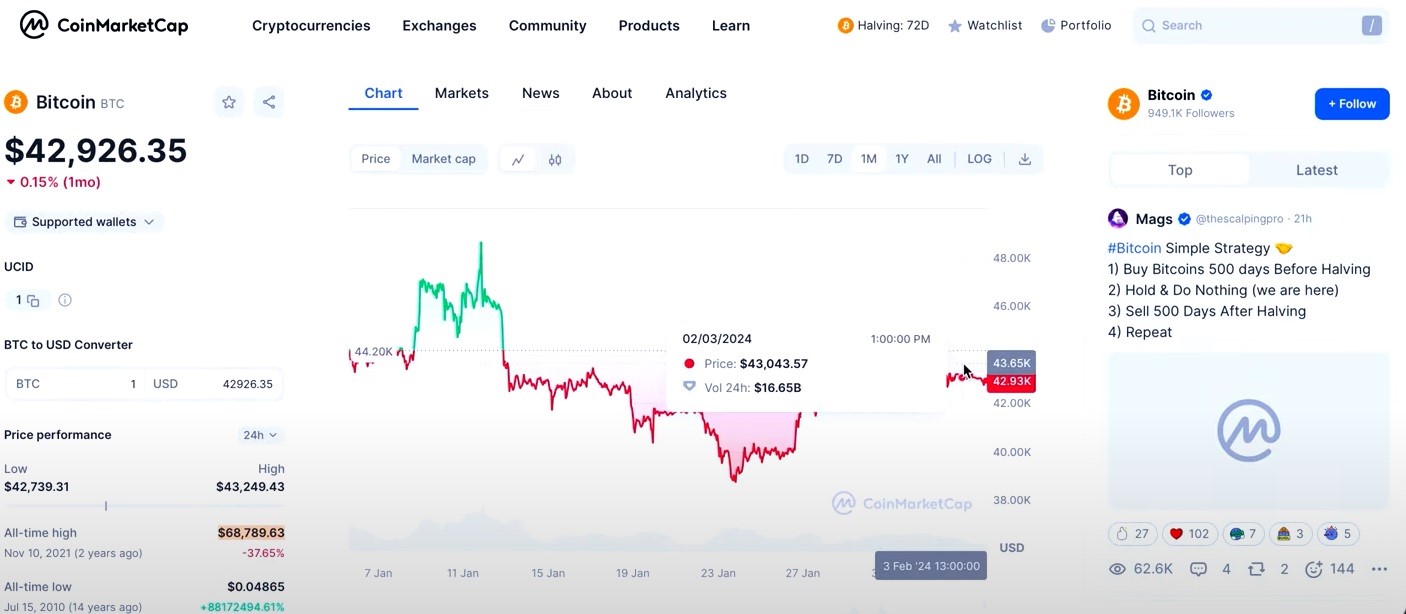This screenshot has height=614, width=1406.
Task: Download chart data icon
Action: 1025,159
